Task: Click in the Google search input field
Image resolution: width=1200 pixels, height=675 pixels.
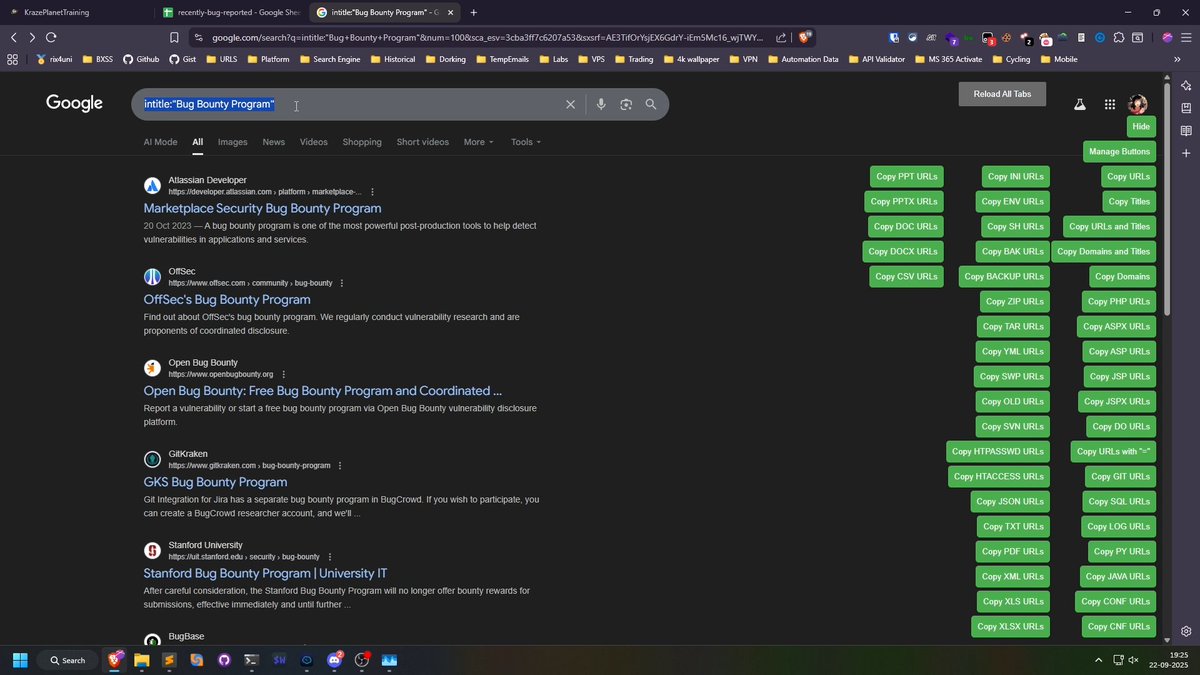Action: [x=350, y=104]
